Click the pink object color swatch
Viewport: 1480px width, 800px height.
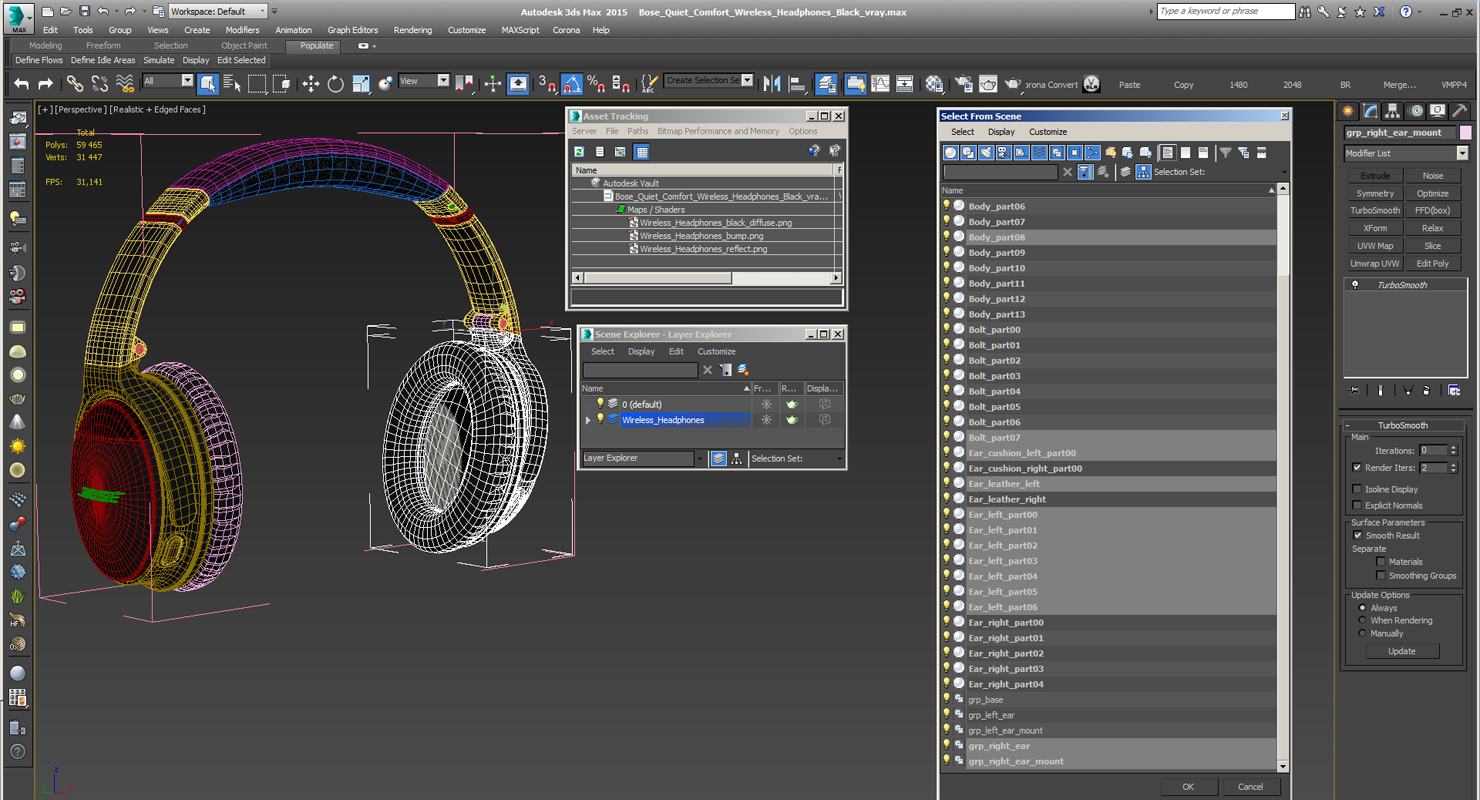click(1465, 133)
